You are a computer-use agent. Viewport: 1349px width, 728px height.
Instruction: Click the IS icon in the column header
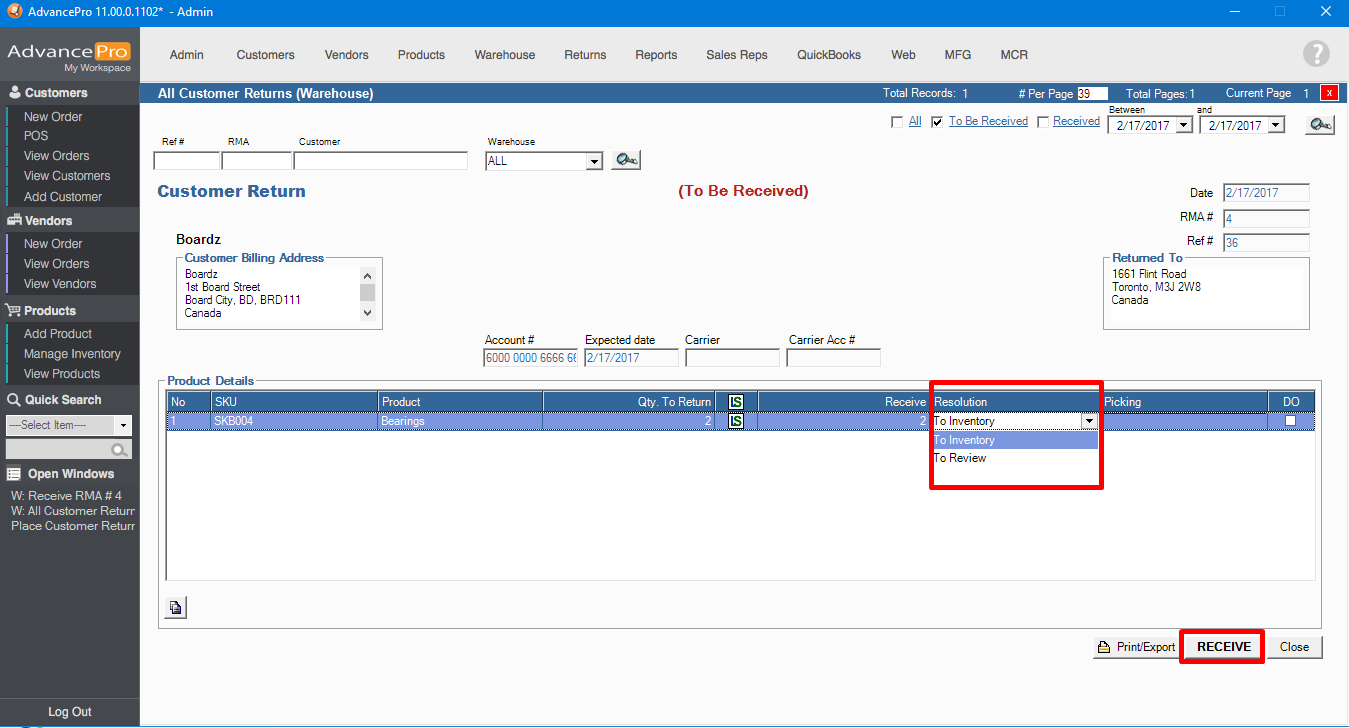click(736, 402)
